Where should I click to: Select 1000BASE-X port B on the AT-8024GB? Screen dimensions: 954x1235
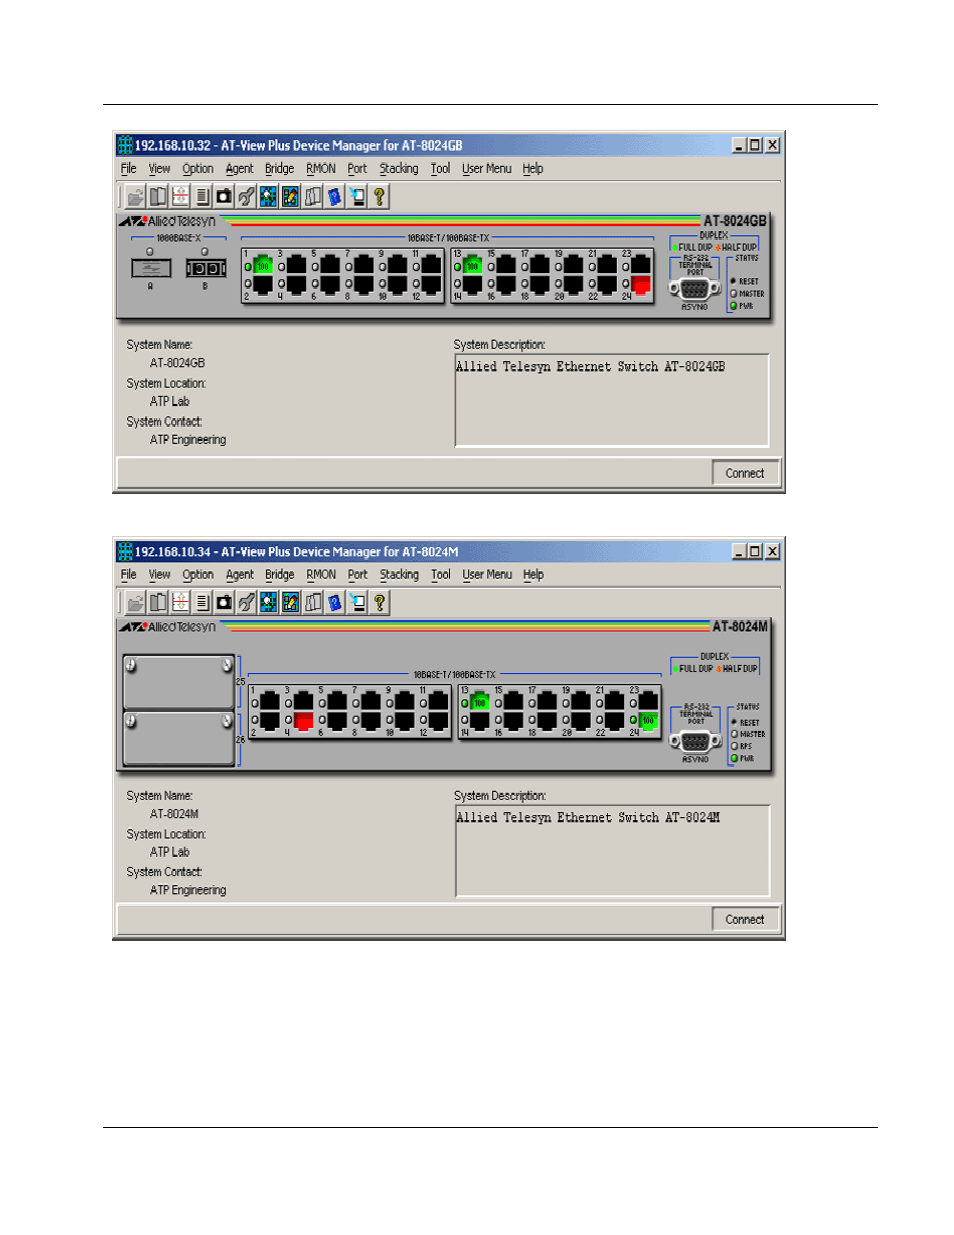(206, 268)
